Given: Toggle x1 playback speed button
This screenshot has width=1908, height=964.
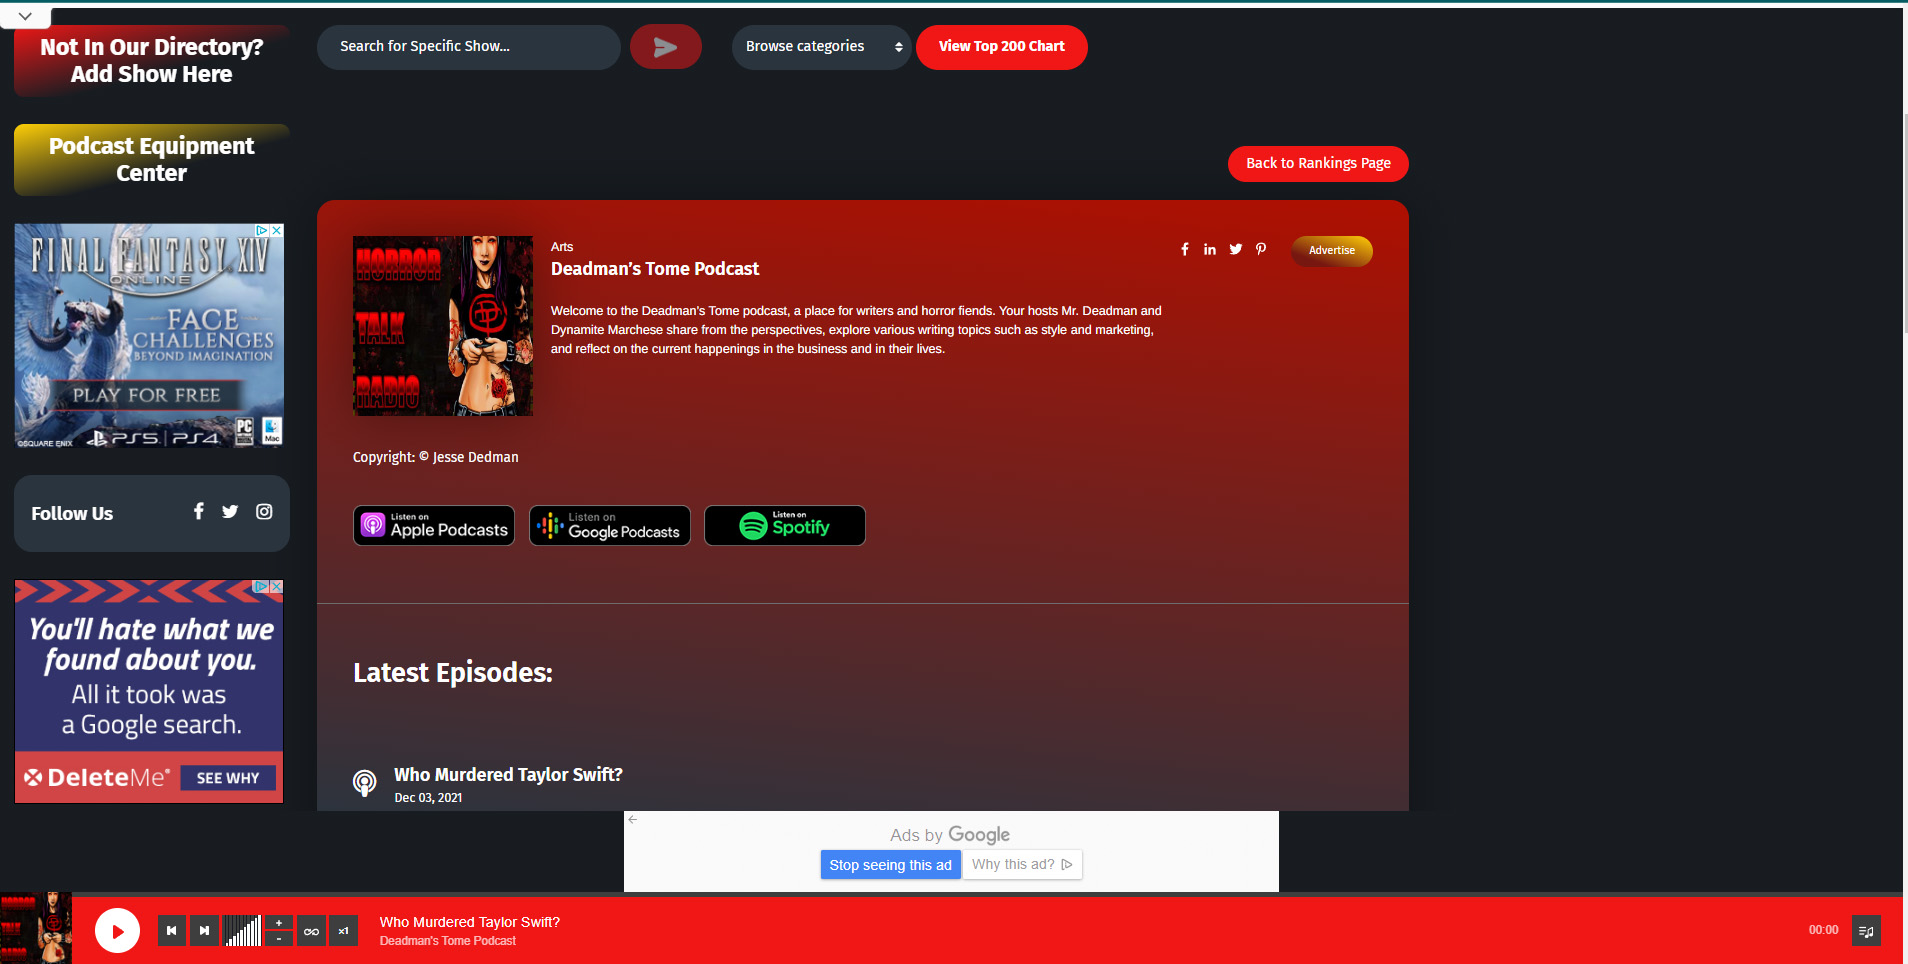Looking at the screenshot, I should tap(343, 931).
